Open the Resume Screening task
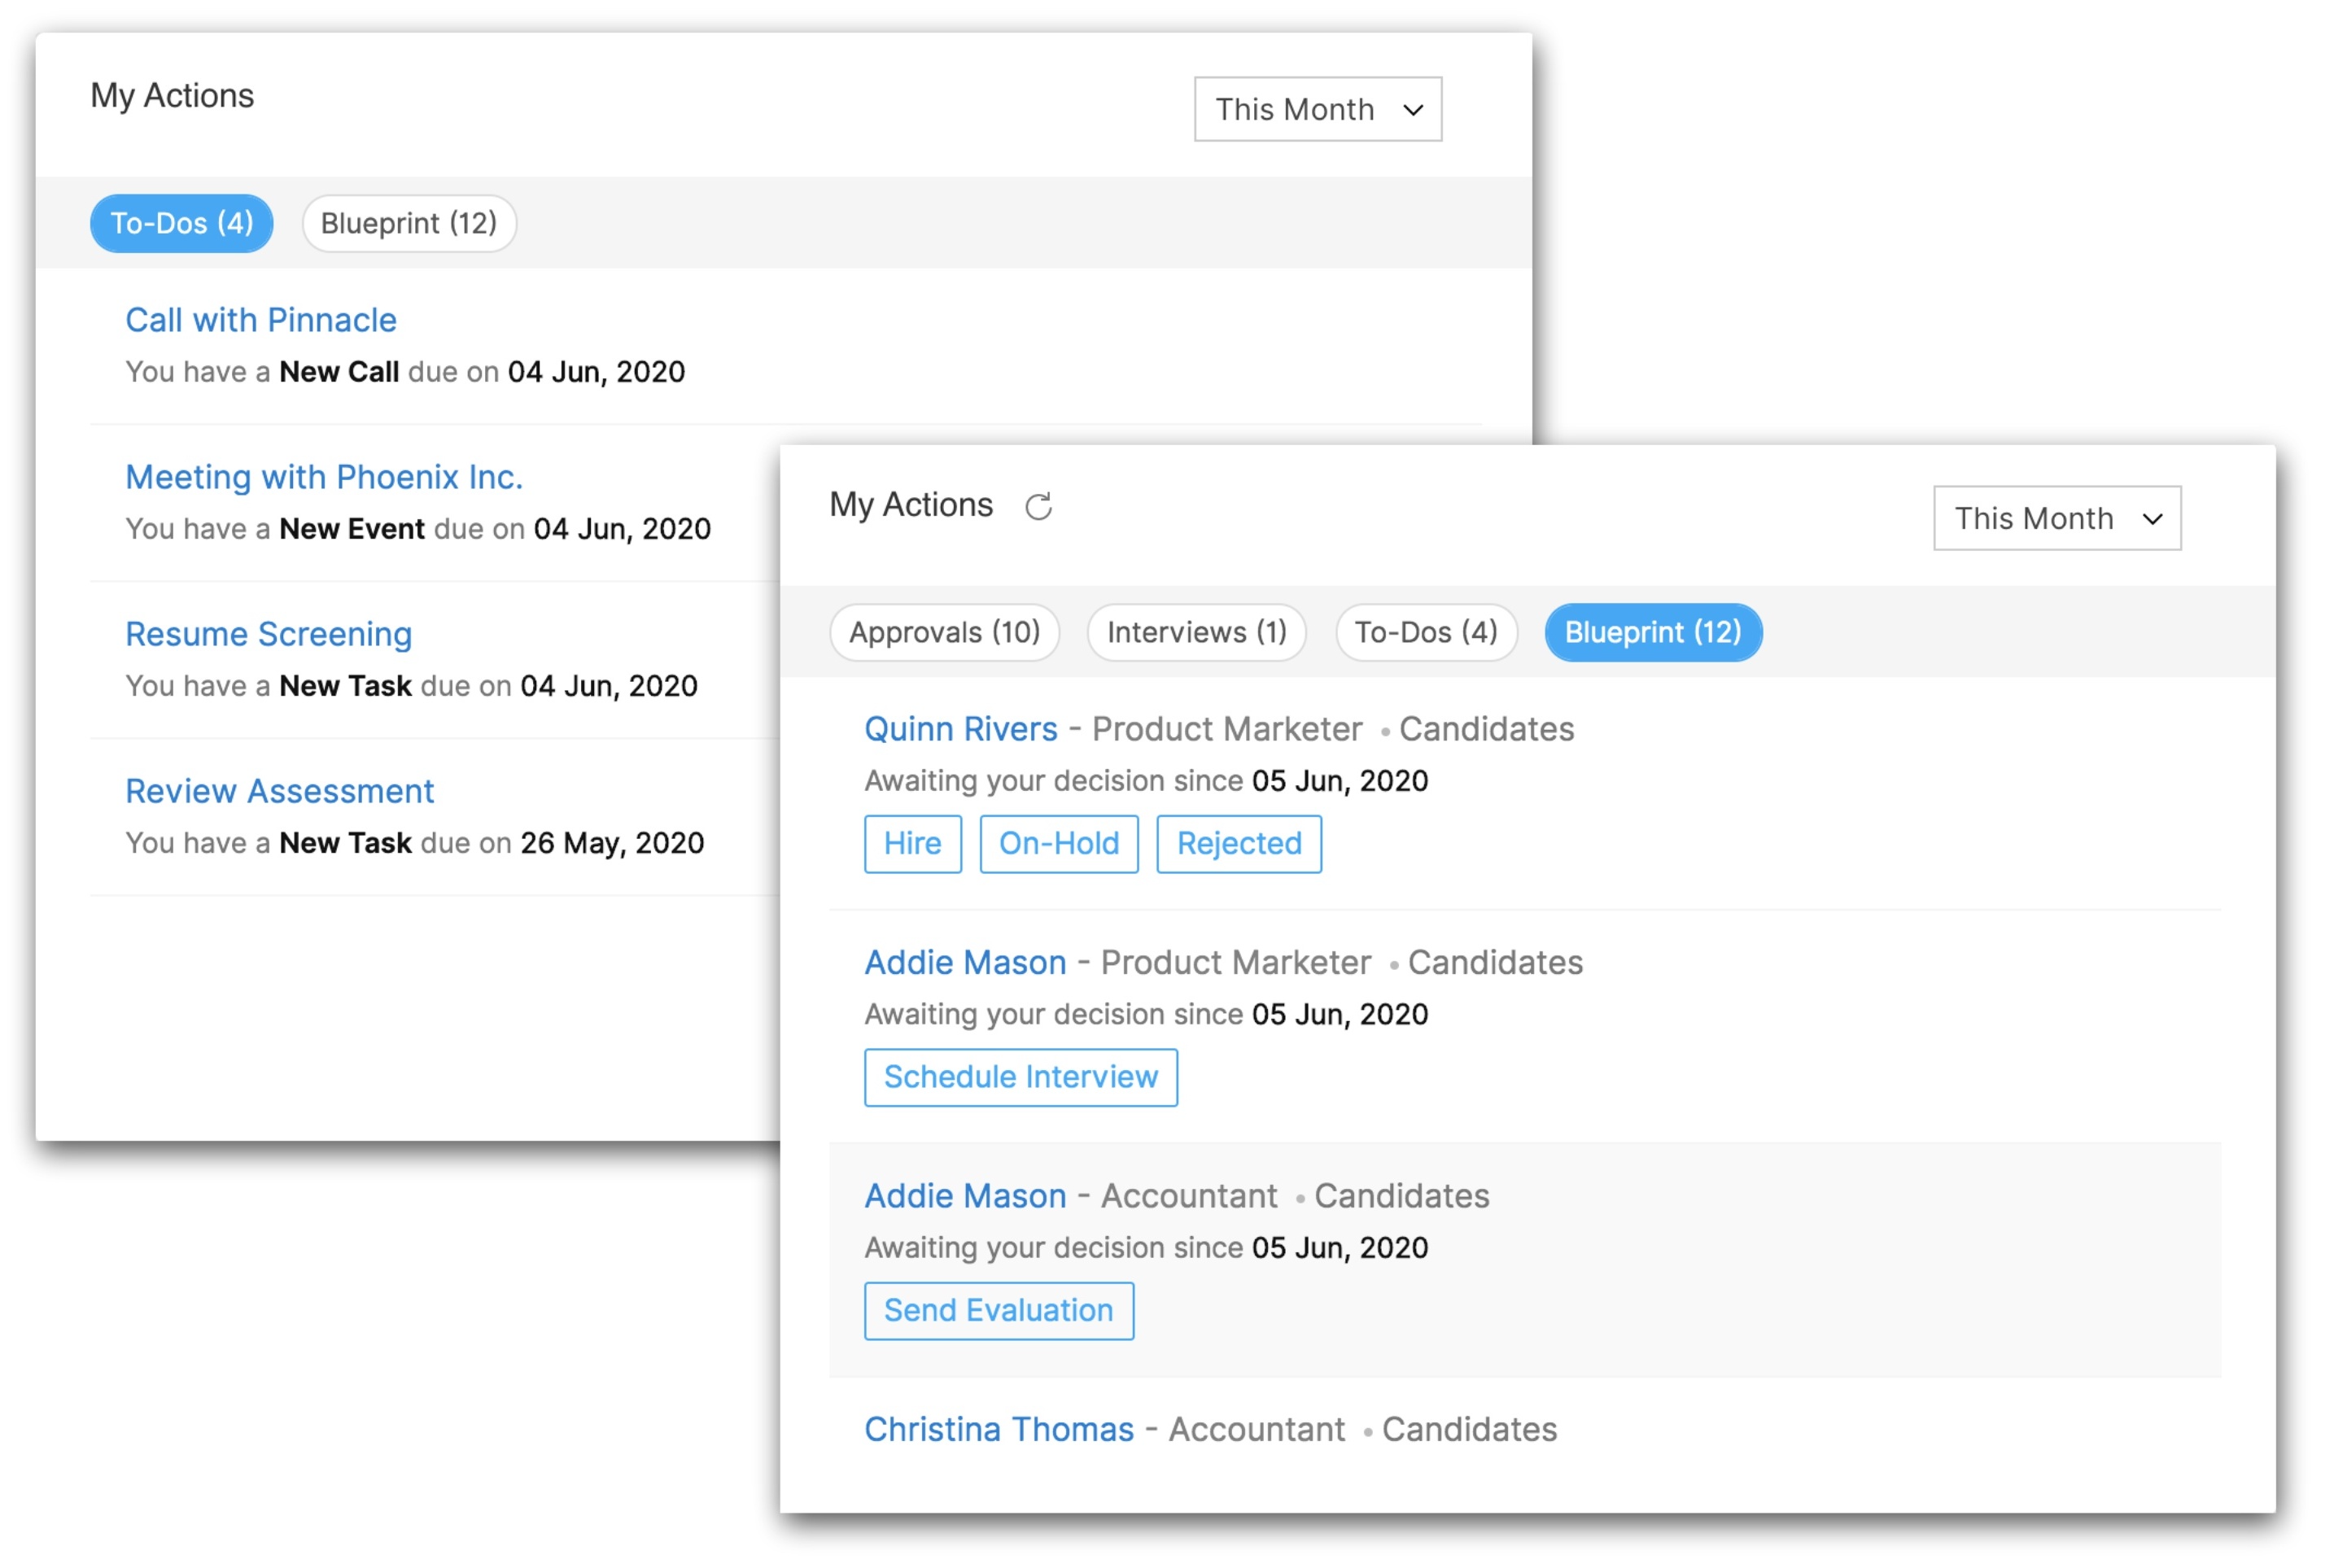Screen dimensions: 2334x1568 coord(268,634)
